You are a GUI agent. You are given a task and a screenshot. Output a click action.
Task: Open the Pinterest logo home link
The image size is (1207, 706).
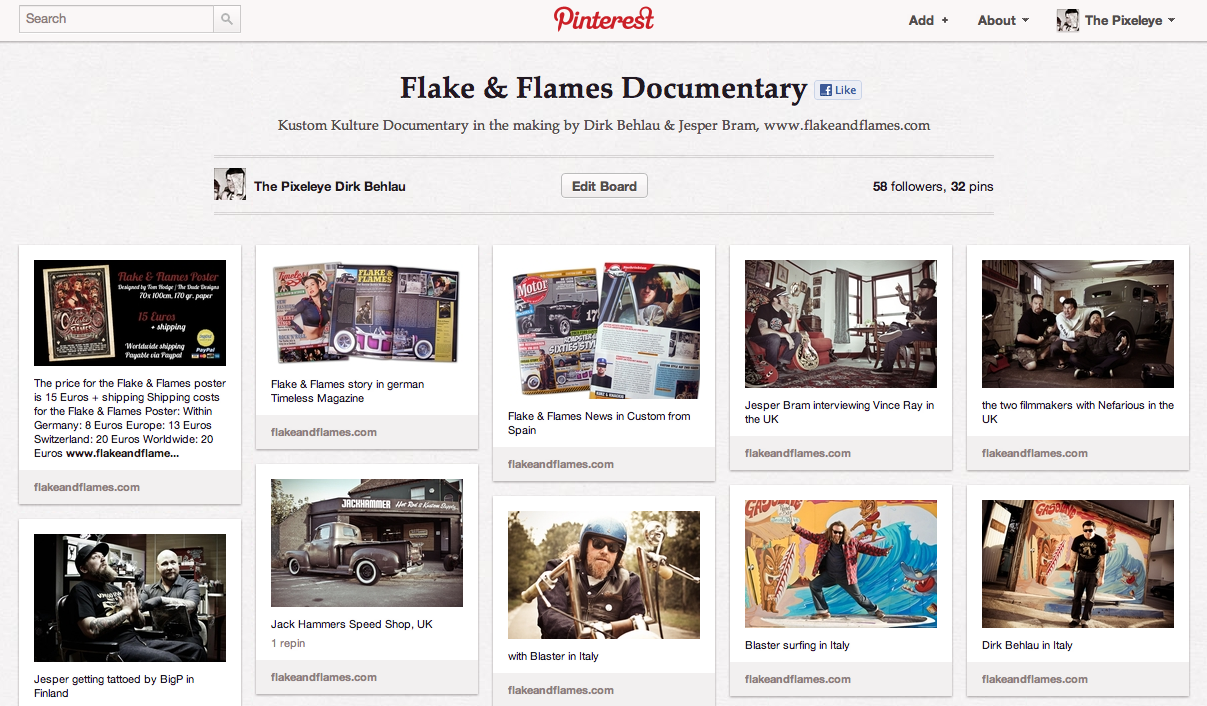click(x=603, y=19)
